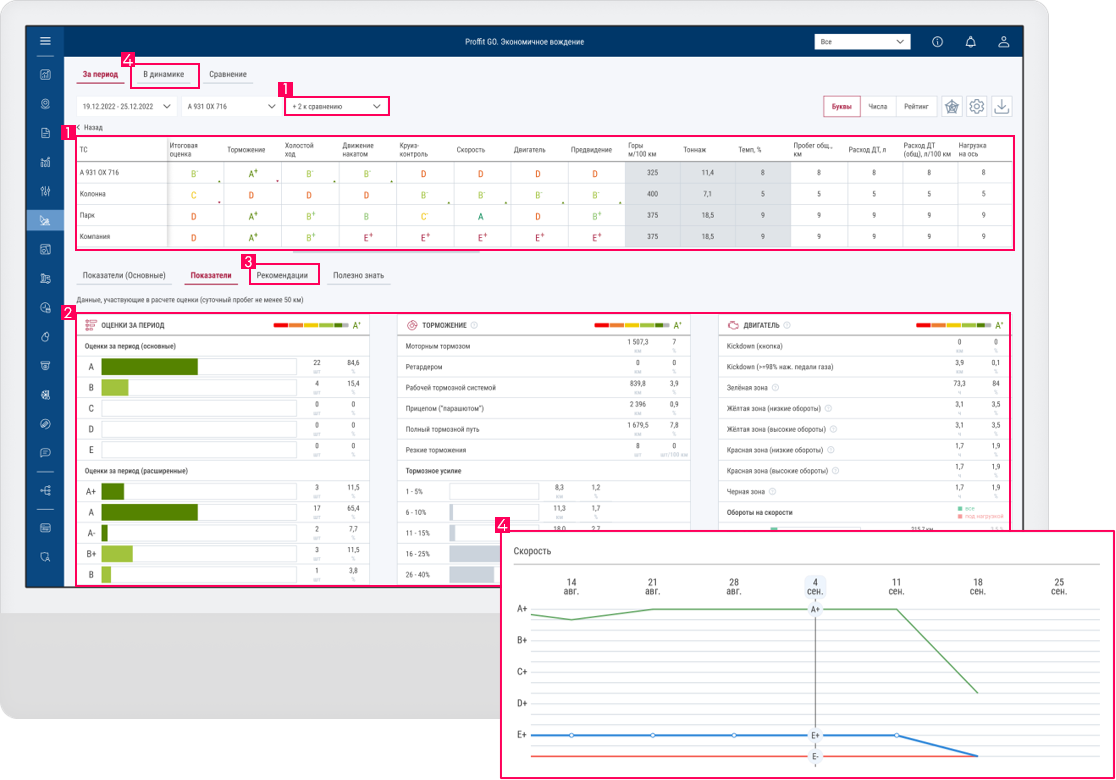Go back via the Назад link
The width and height of the screenshot is (1116, 780).
pos(89,127)
